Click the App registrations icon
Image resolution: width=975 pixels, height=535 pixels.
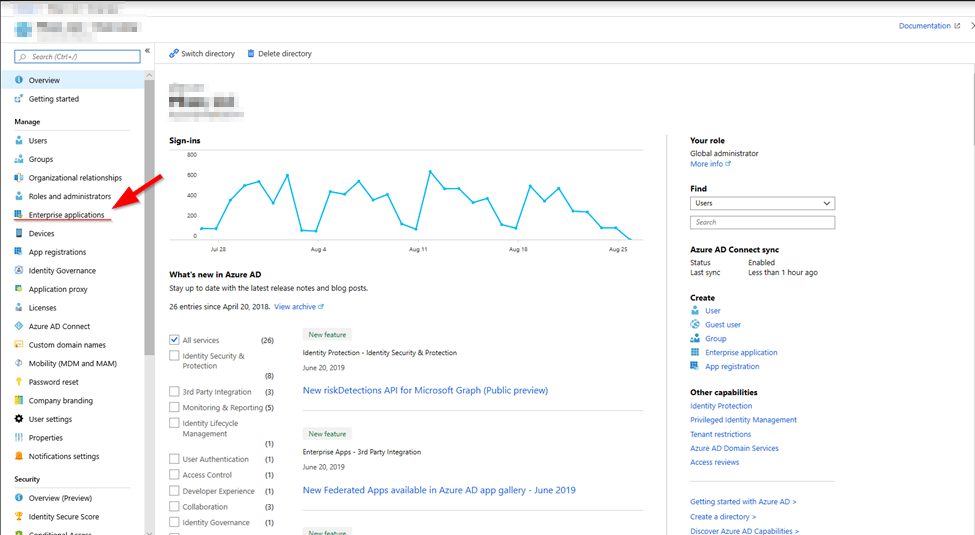19,251
